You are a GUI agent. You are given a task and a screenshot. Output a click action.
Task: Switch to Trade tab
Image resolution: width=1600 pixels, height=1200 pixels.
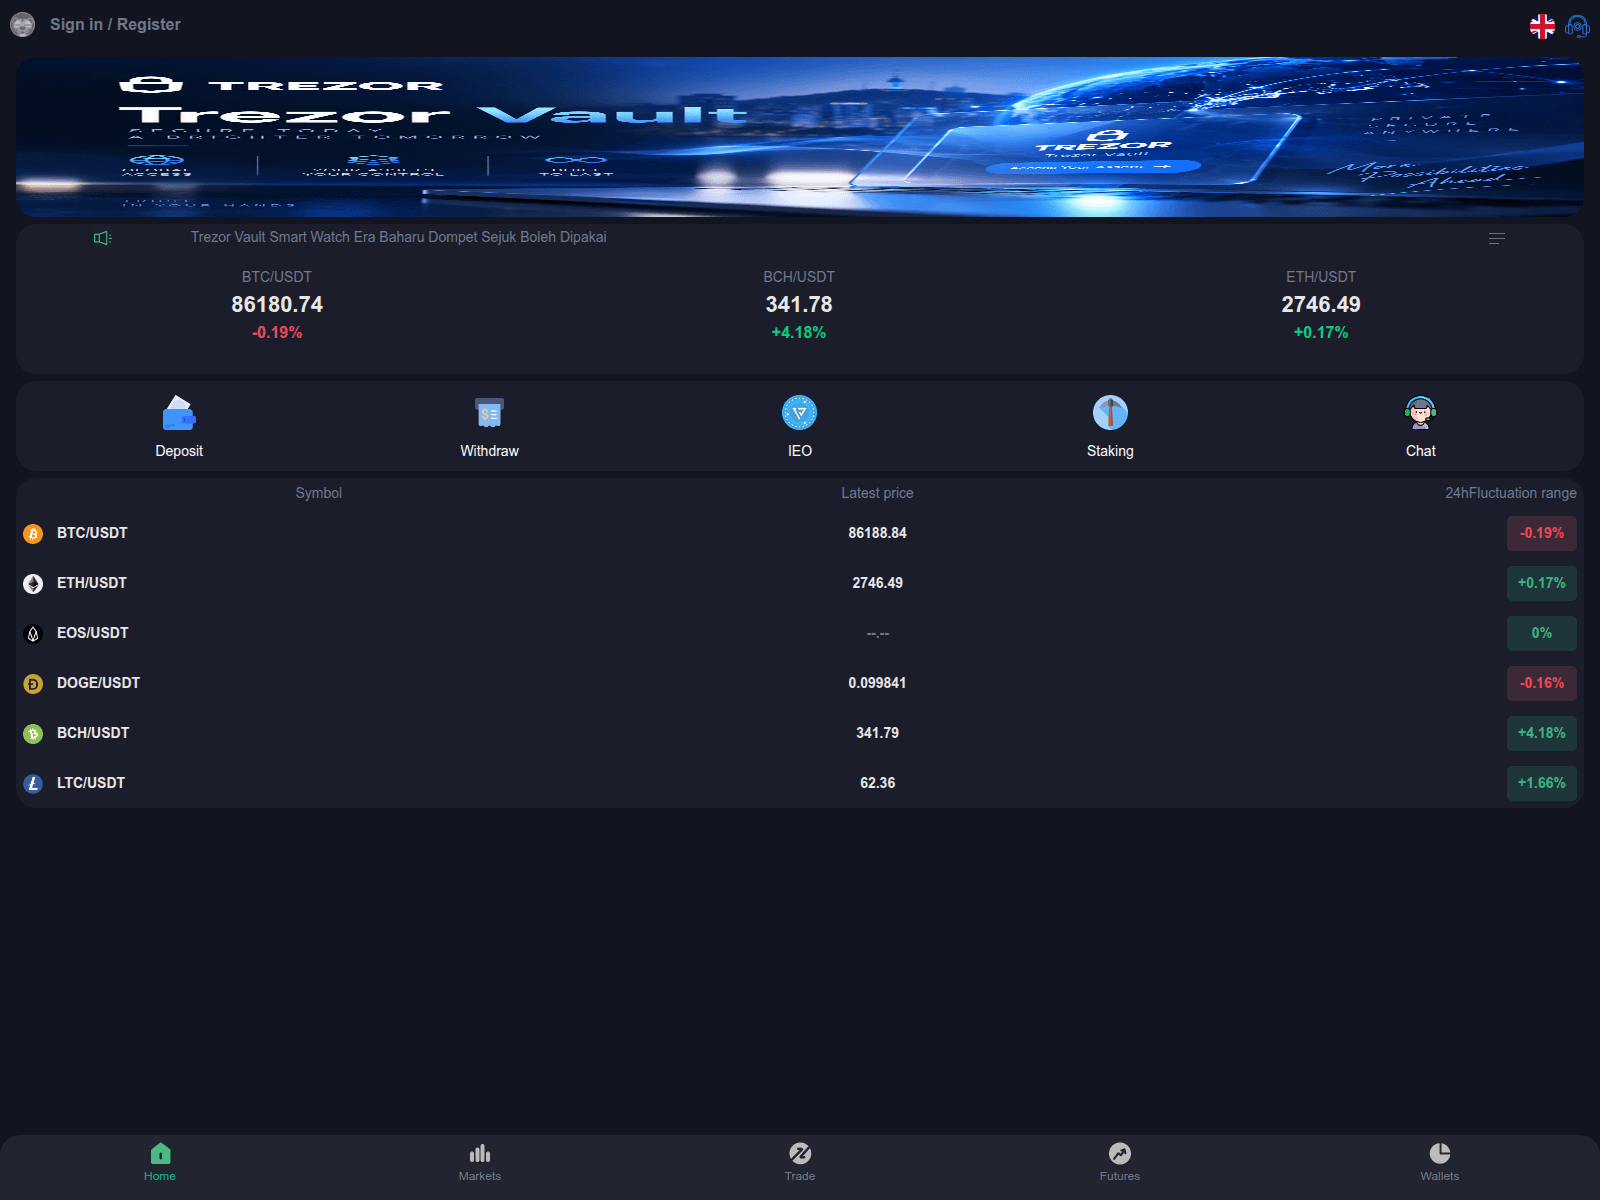tap(800, 1162)
